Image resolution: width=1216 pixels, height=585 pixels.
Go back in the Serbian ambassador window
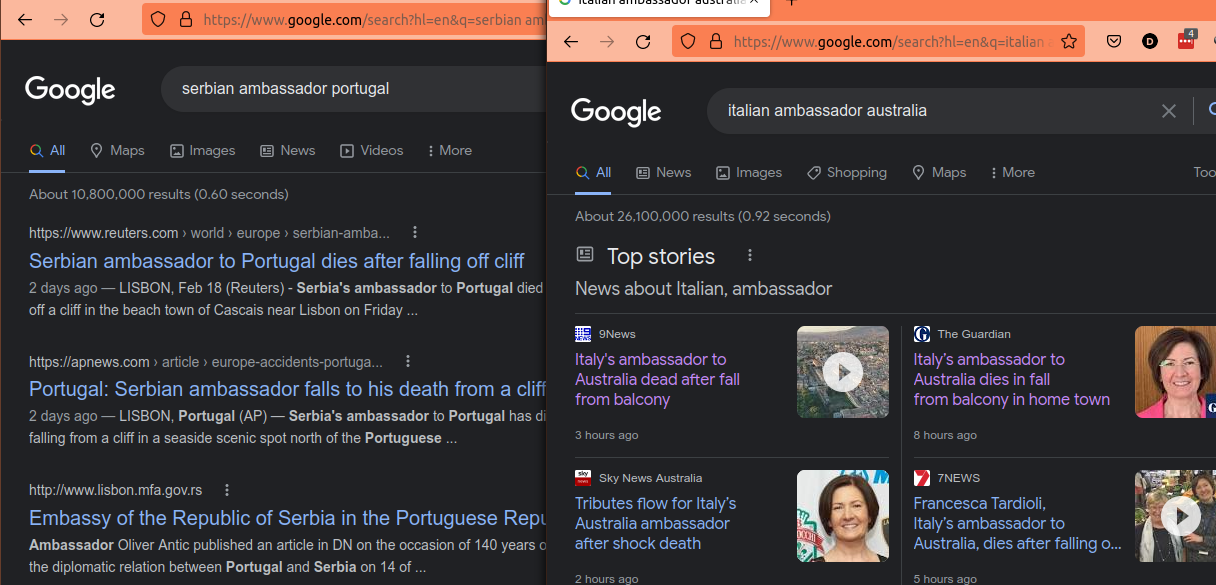tap(25, 19)
